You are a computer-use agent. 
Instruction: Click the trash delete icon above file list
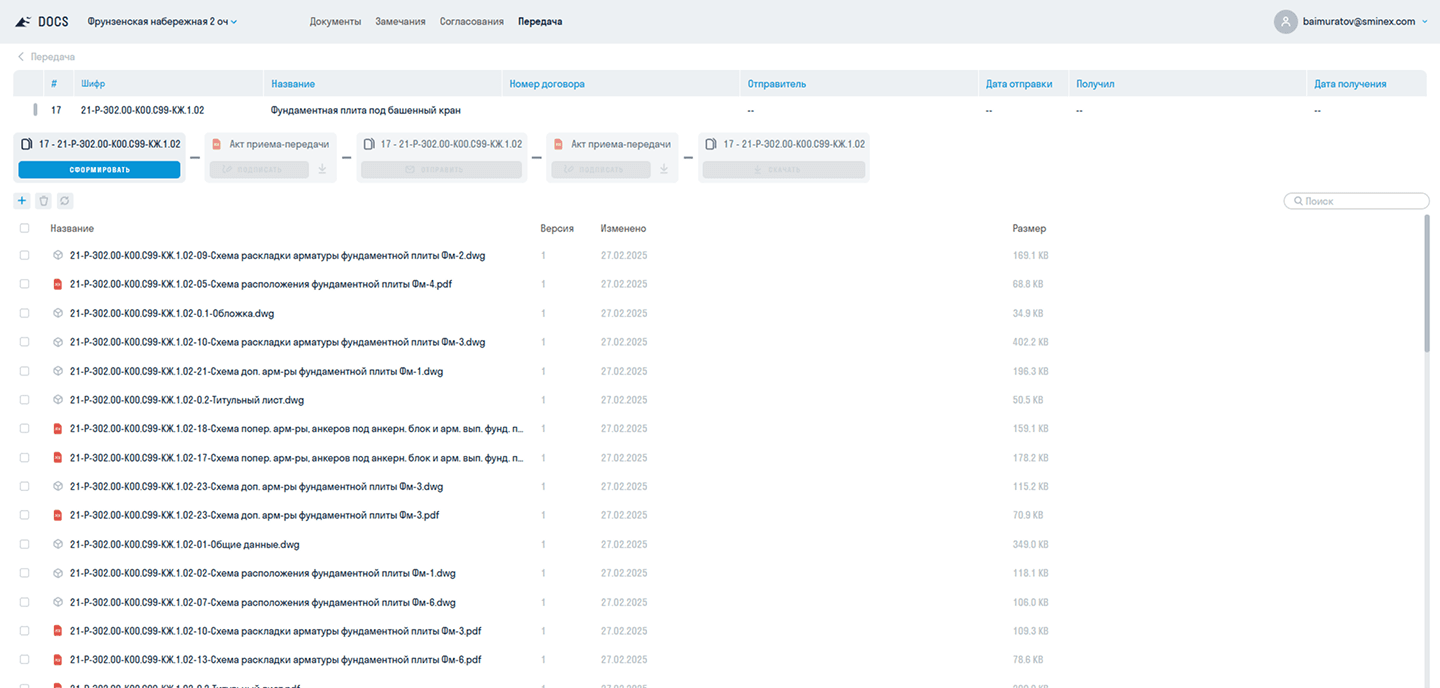[x=44, y=201]
